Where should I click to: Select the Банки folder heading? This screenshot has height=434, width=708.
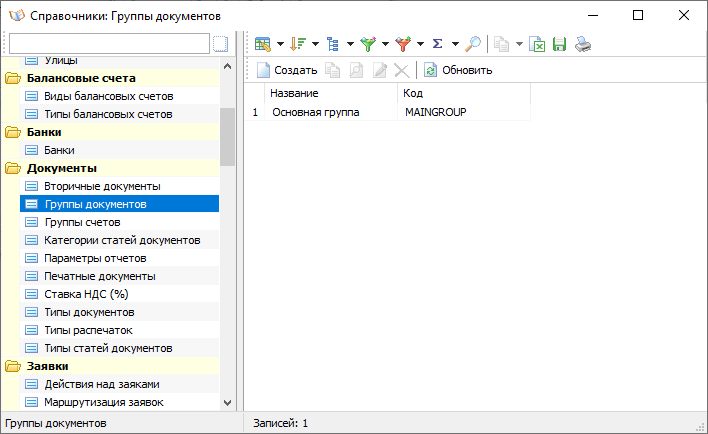(44, 132)
